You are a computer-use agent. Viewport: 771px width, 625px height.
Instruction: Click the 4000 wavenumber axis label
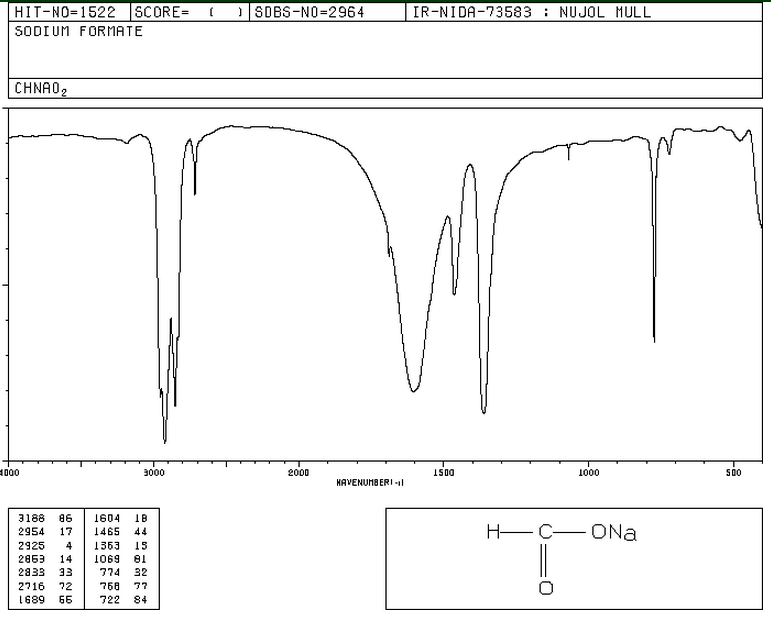9,473
